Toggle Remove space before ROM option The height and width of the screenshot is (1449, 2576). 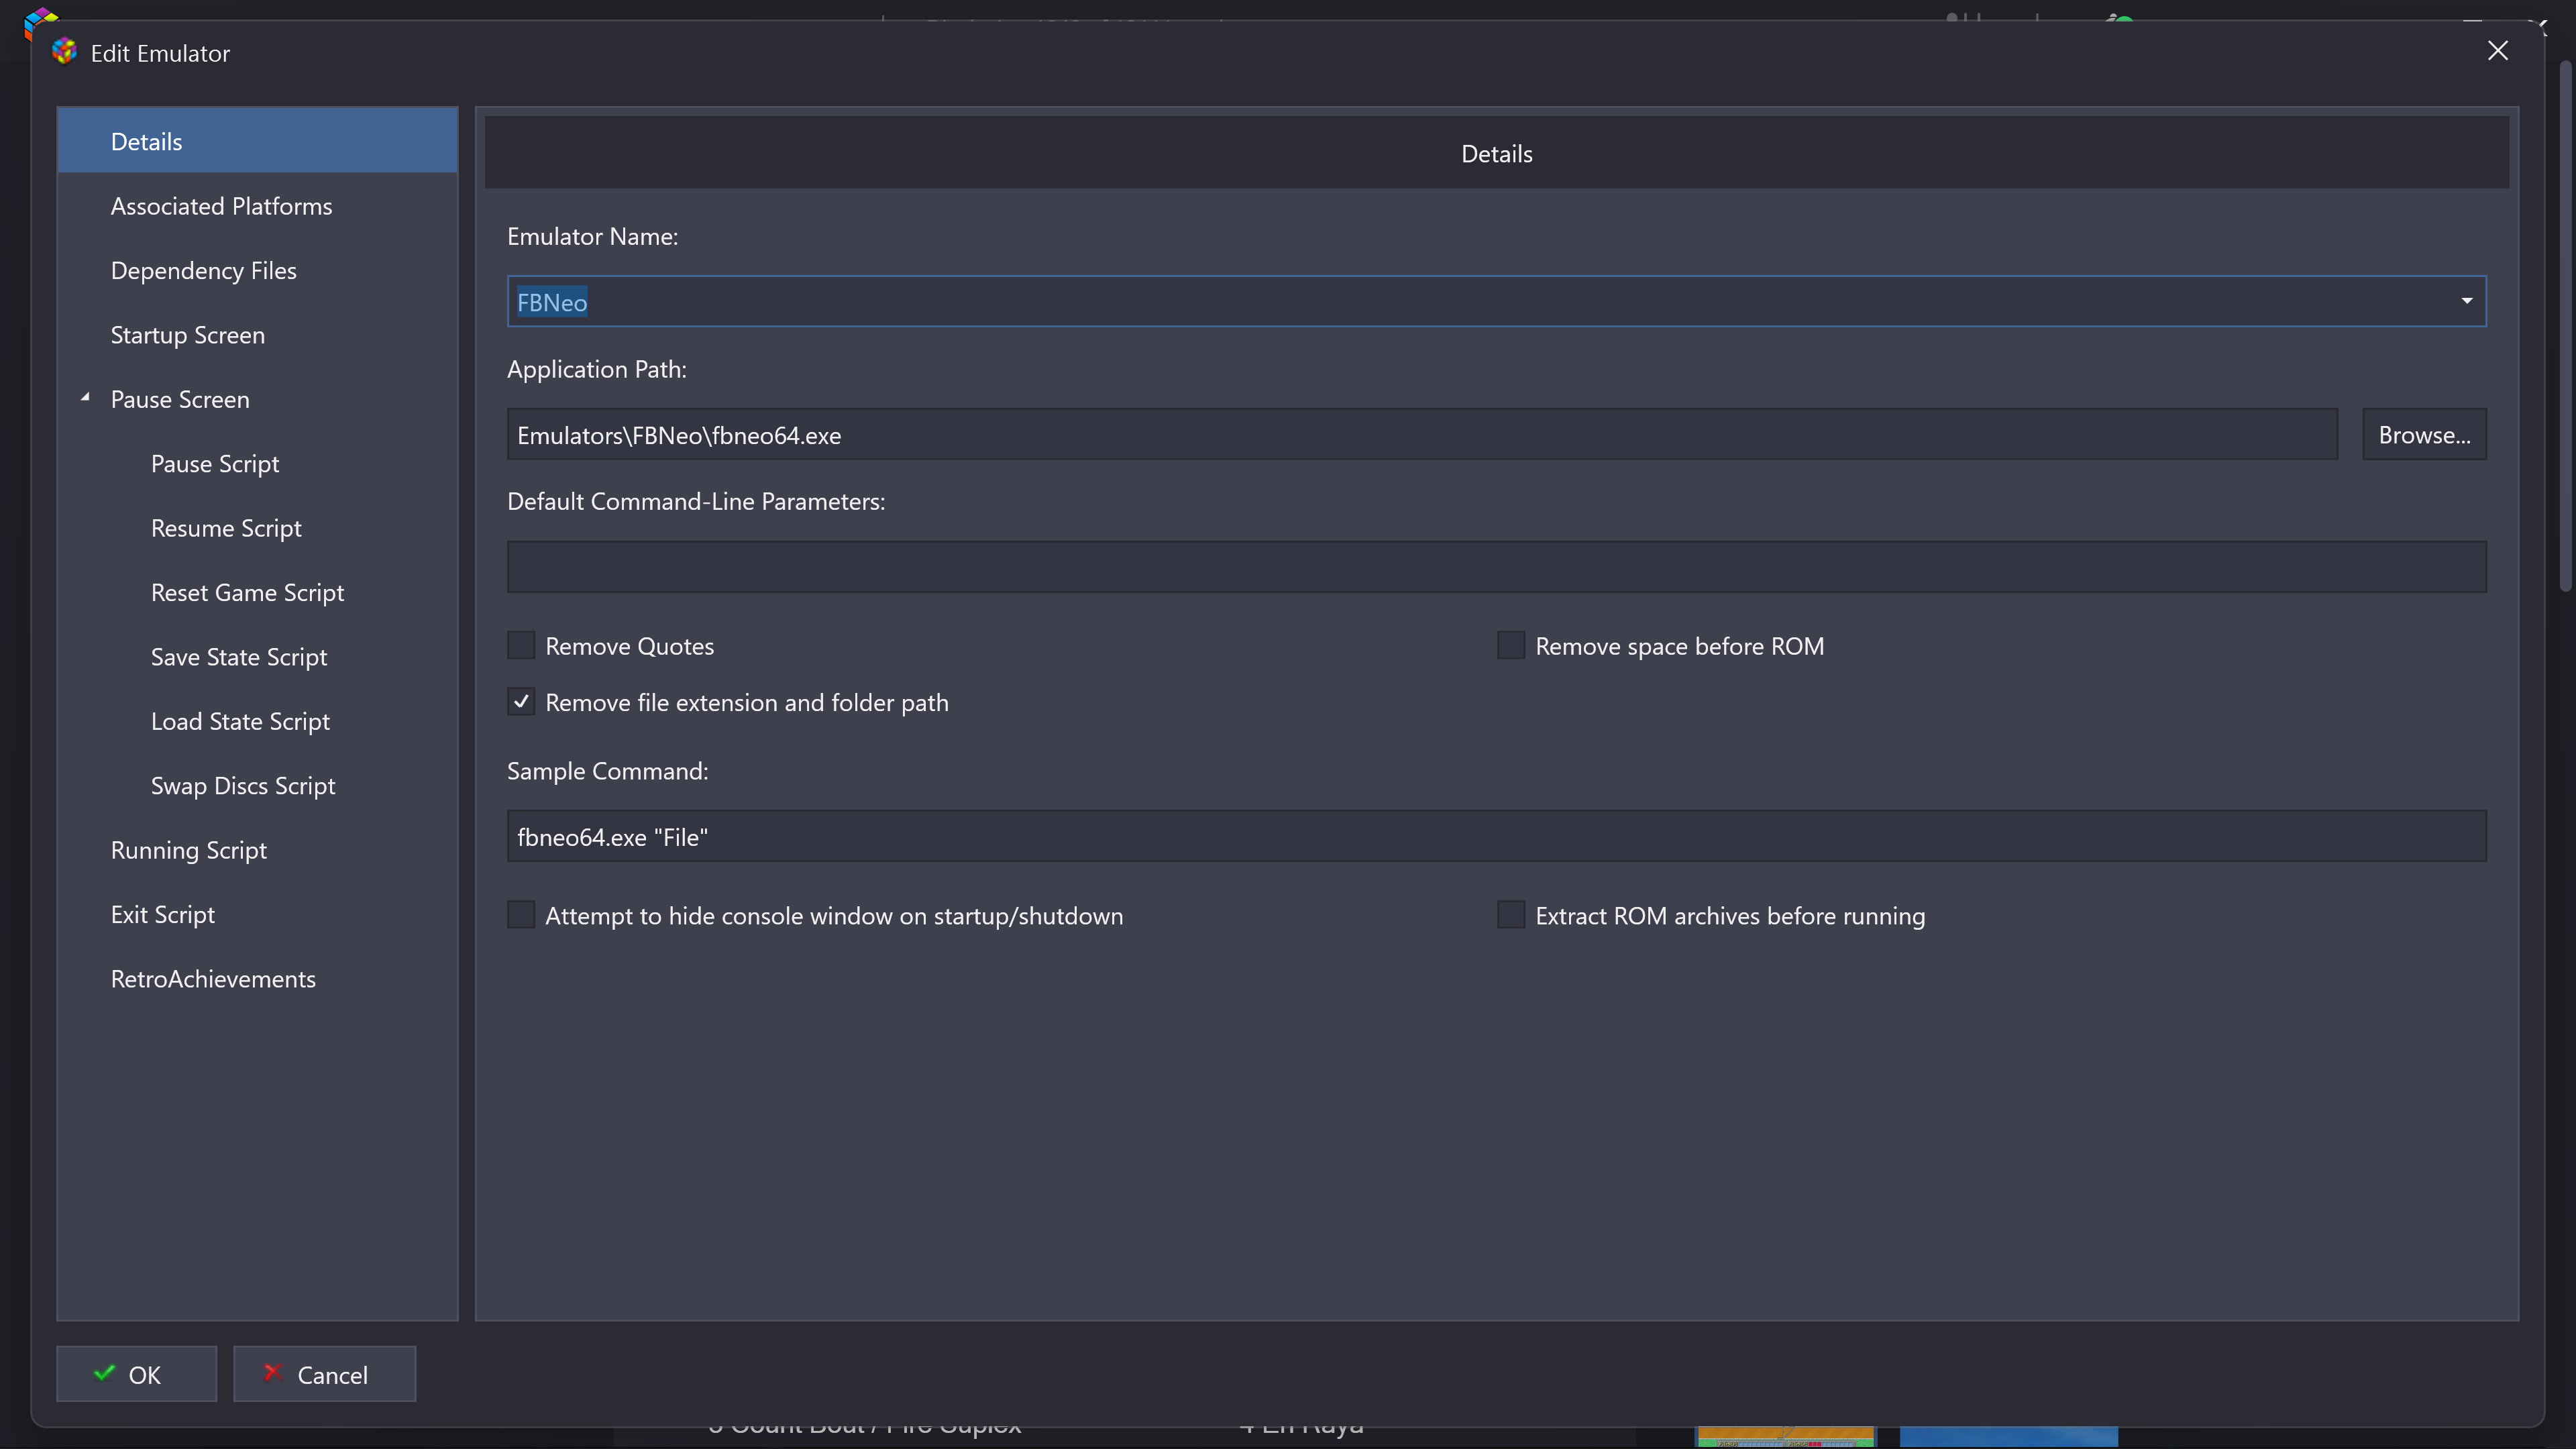coord(1510,646)
